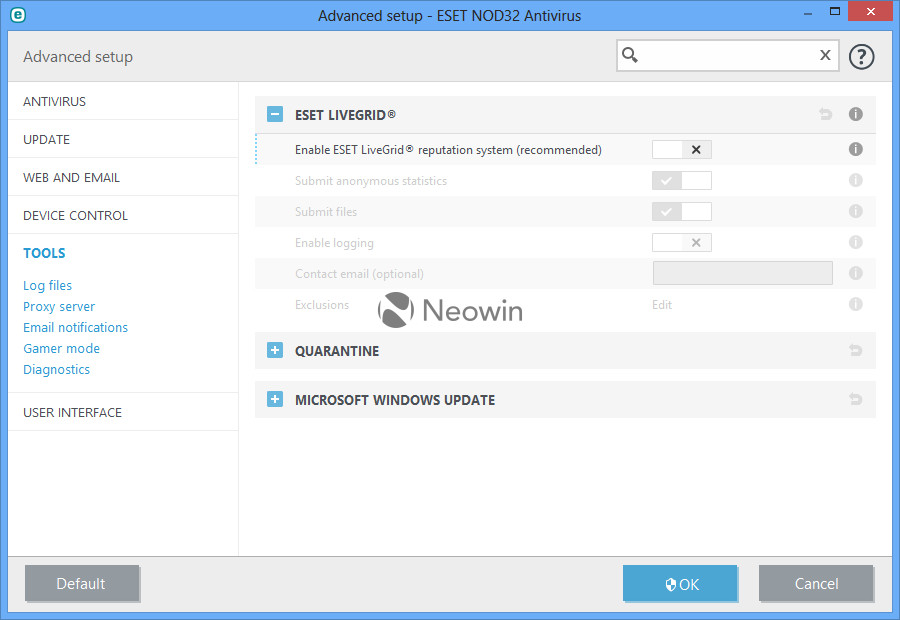This screenshot has height=620, width=900.
Task: Confirm settings with OK button
Action: [x=680, y=583]
